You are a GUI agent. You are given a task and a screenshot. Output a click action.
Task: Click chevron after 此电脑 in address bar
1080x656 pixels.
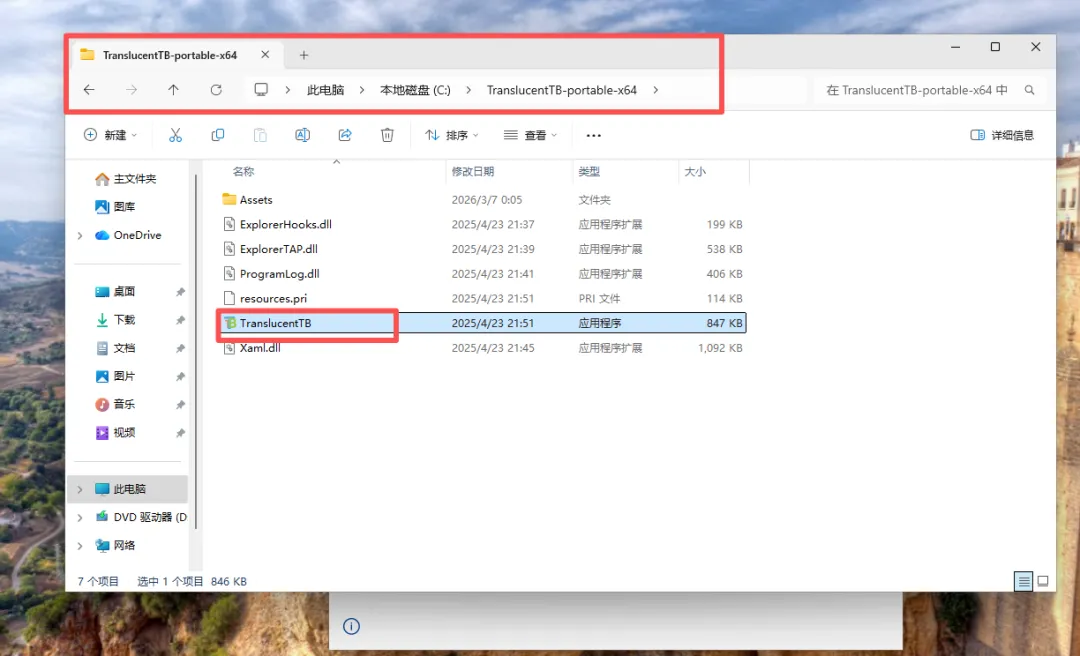pyautogui.click(x=362, y=90)
